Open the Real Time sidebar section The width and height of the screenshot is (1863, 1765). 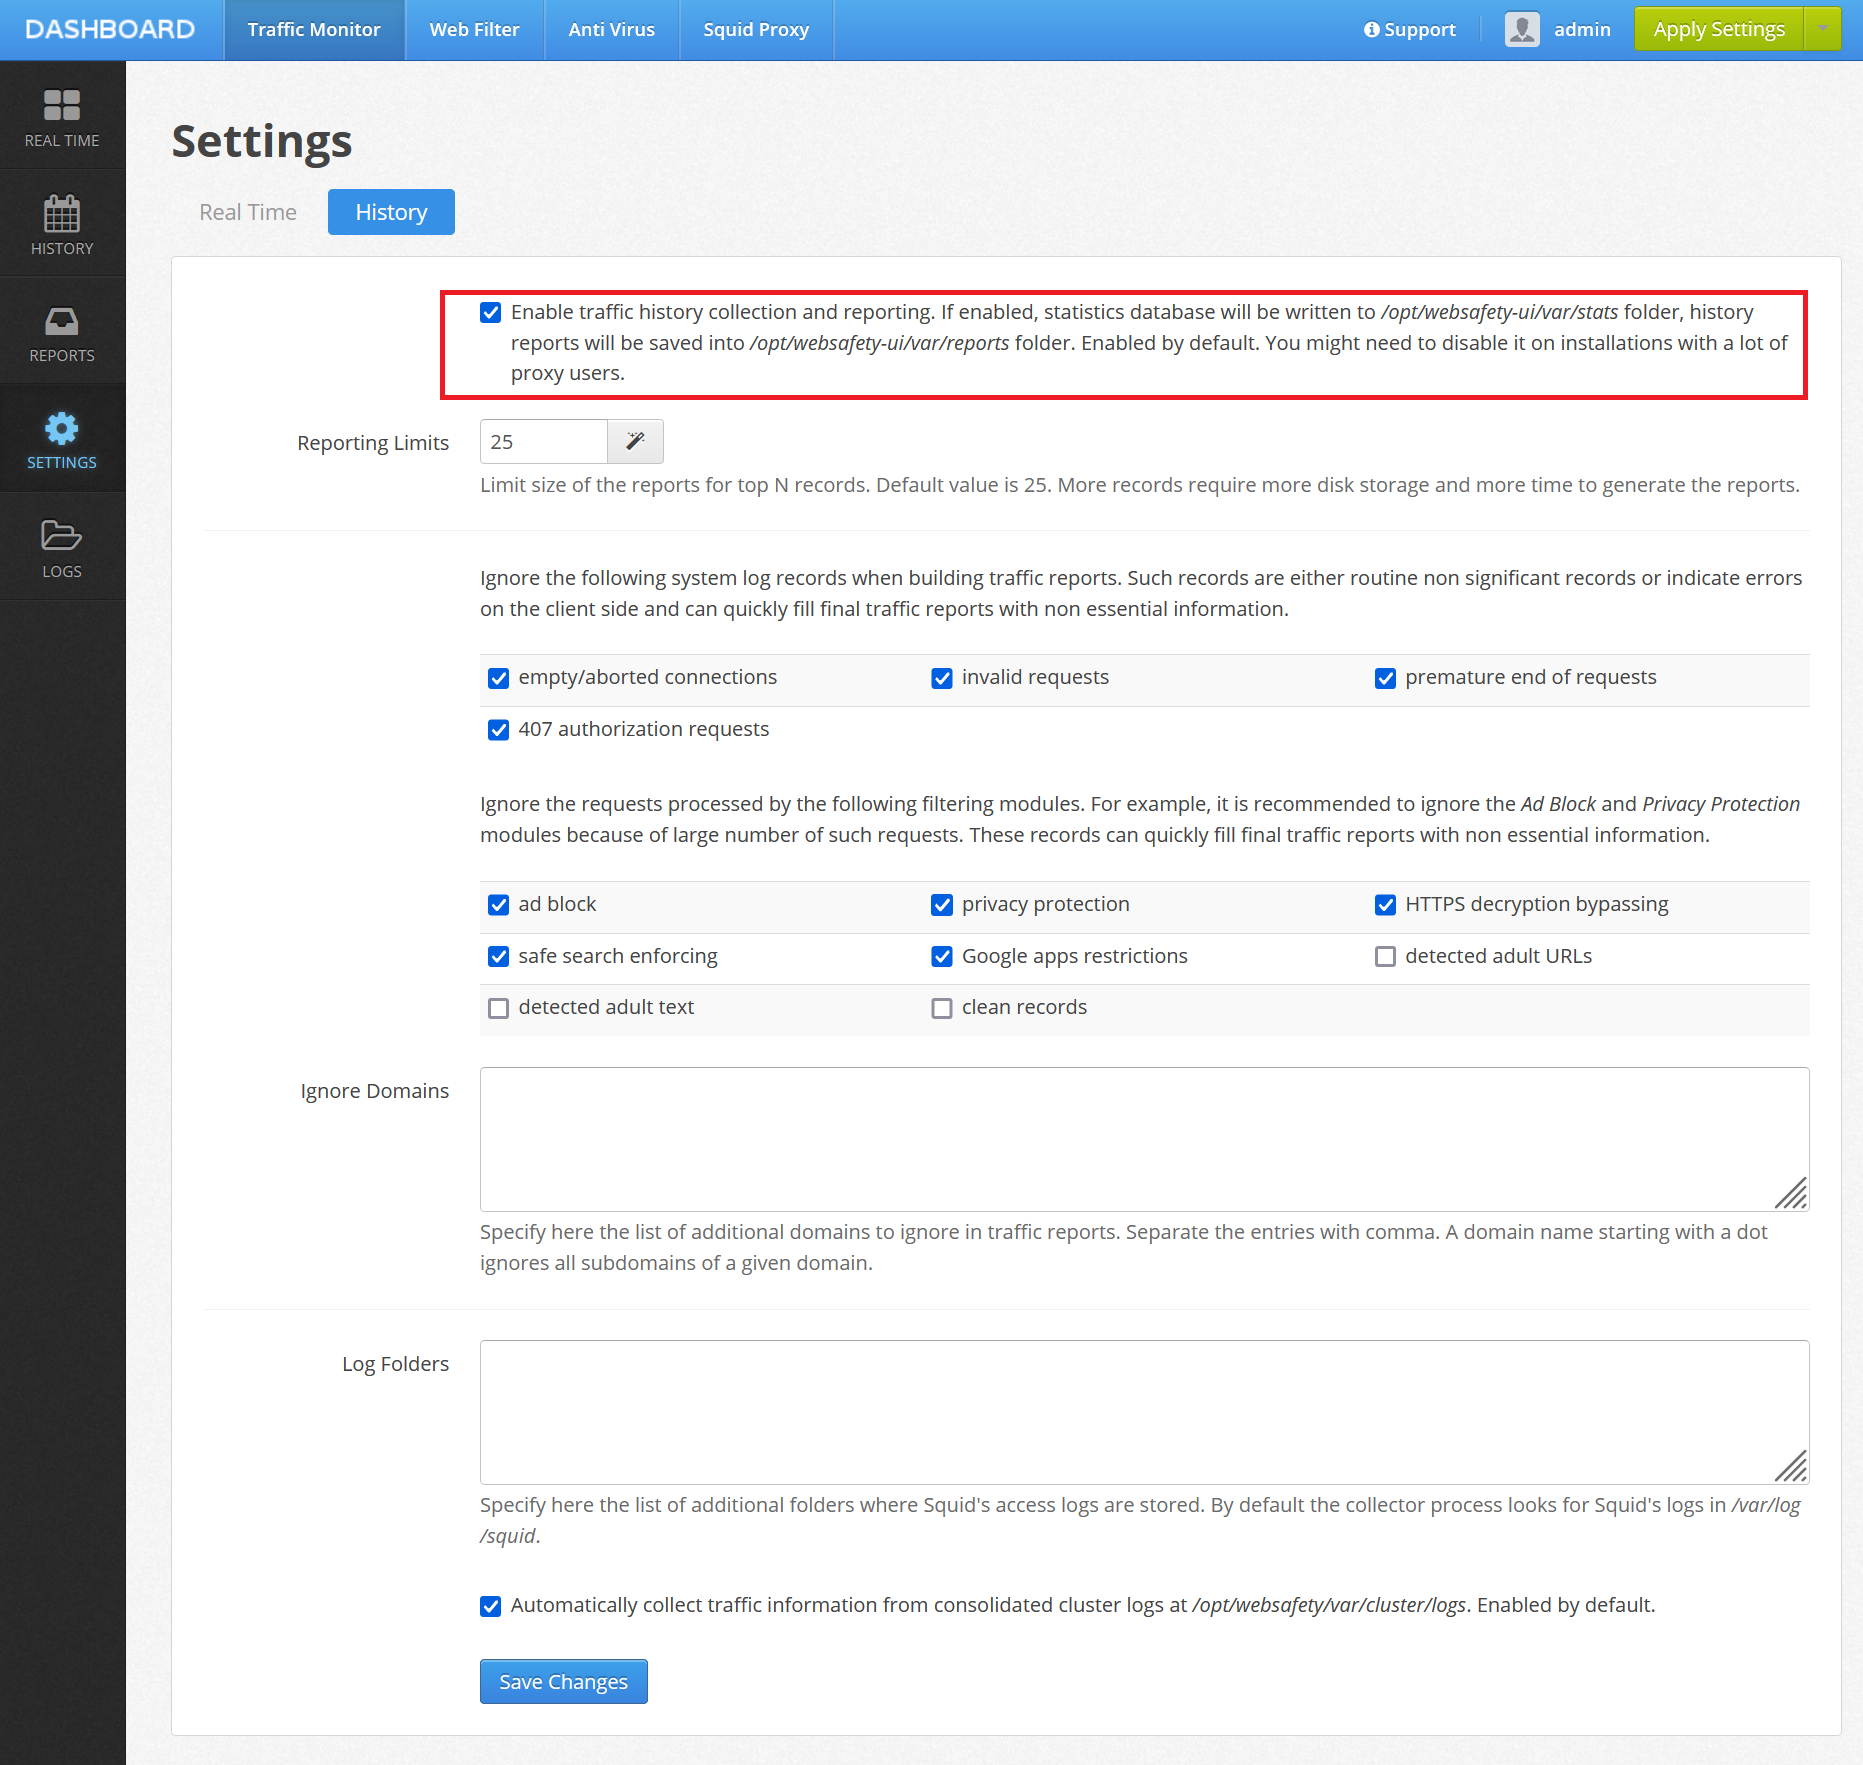[62, 116]
